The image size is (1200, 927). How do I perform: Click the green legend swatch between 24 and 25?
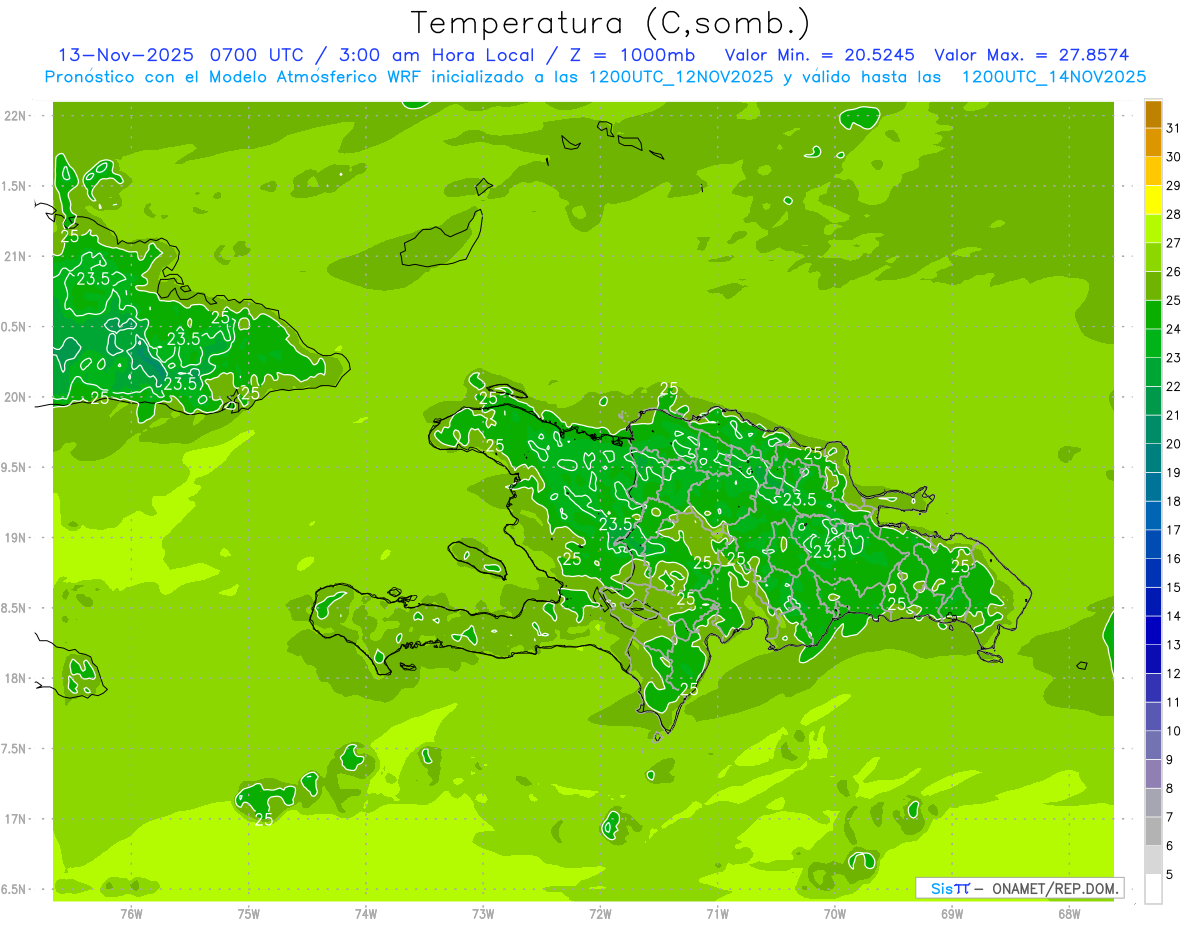(x=1153, y=314)
